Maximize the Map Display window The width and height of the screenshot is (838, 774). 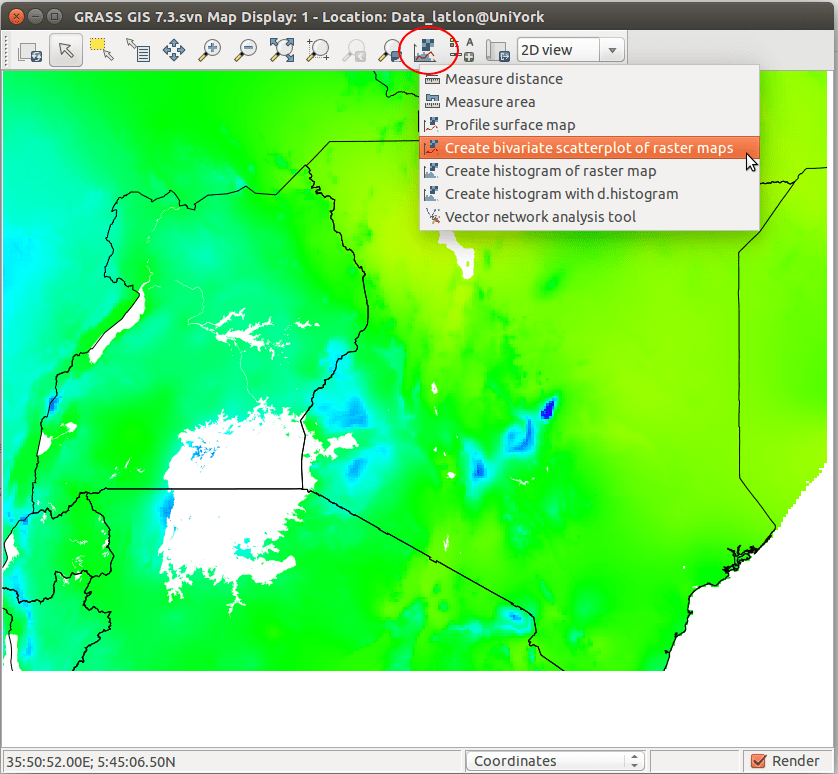[54, 17]
